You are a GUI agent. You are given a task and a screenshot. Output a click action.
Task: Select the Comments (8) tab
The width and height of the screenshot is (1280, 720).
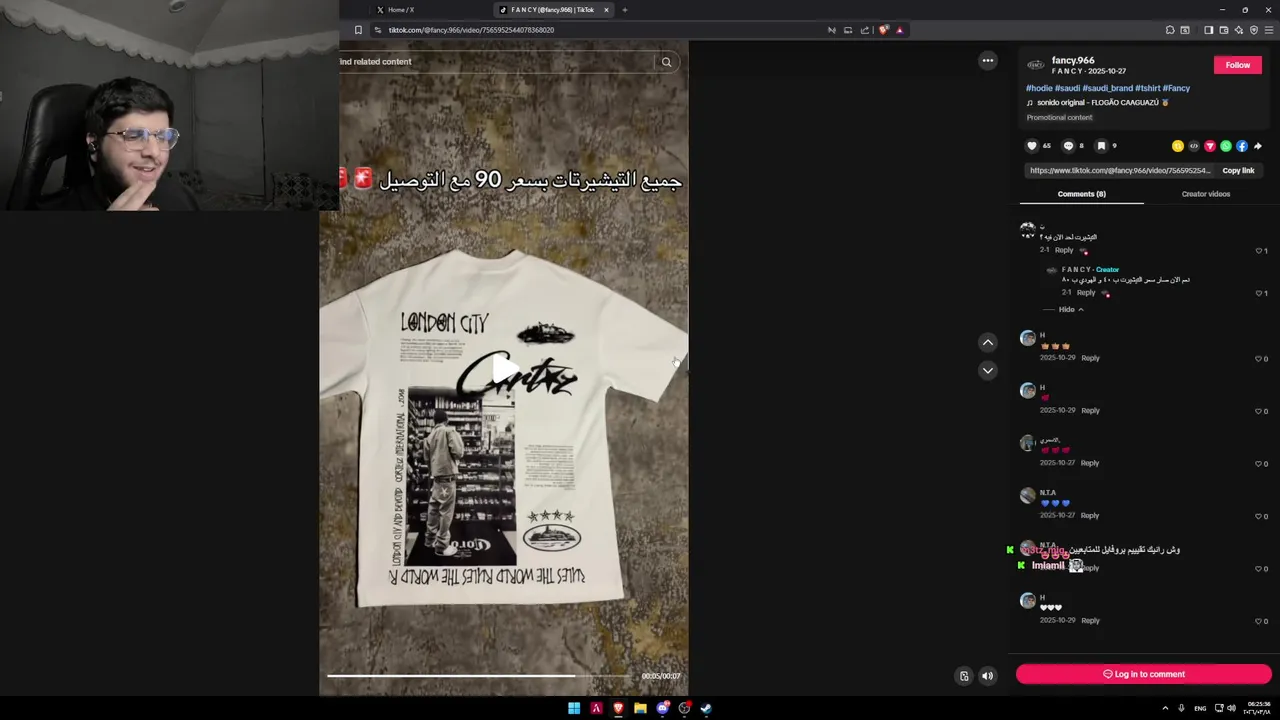[x=1081, y=194]
